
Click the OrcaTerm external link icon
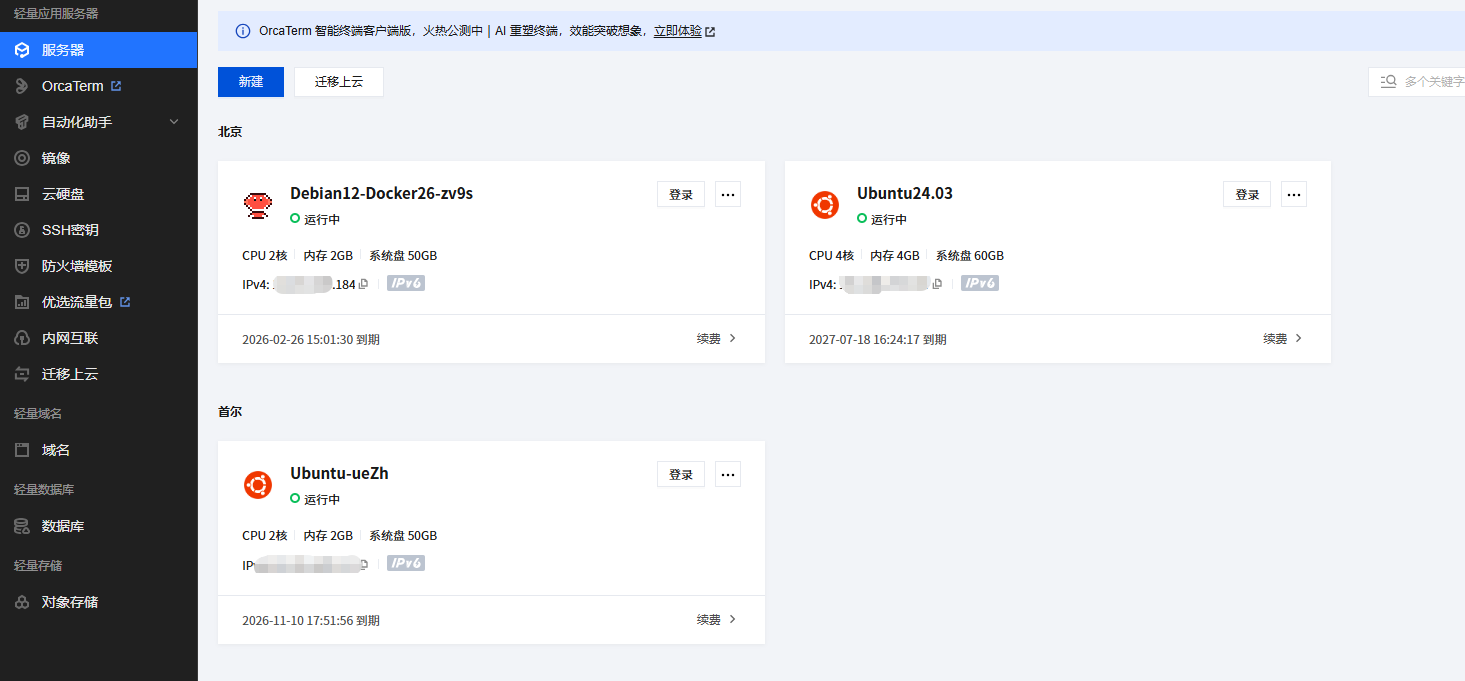pos(116,86)
